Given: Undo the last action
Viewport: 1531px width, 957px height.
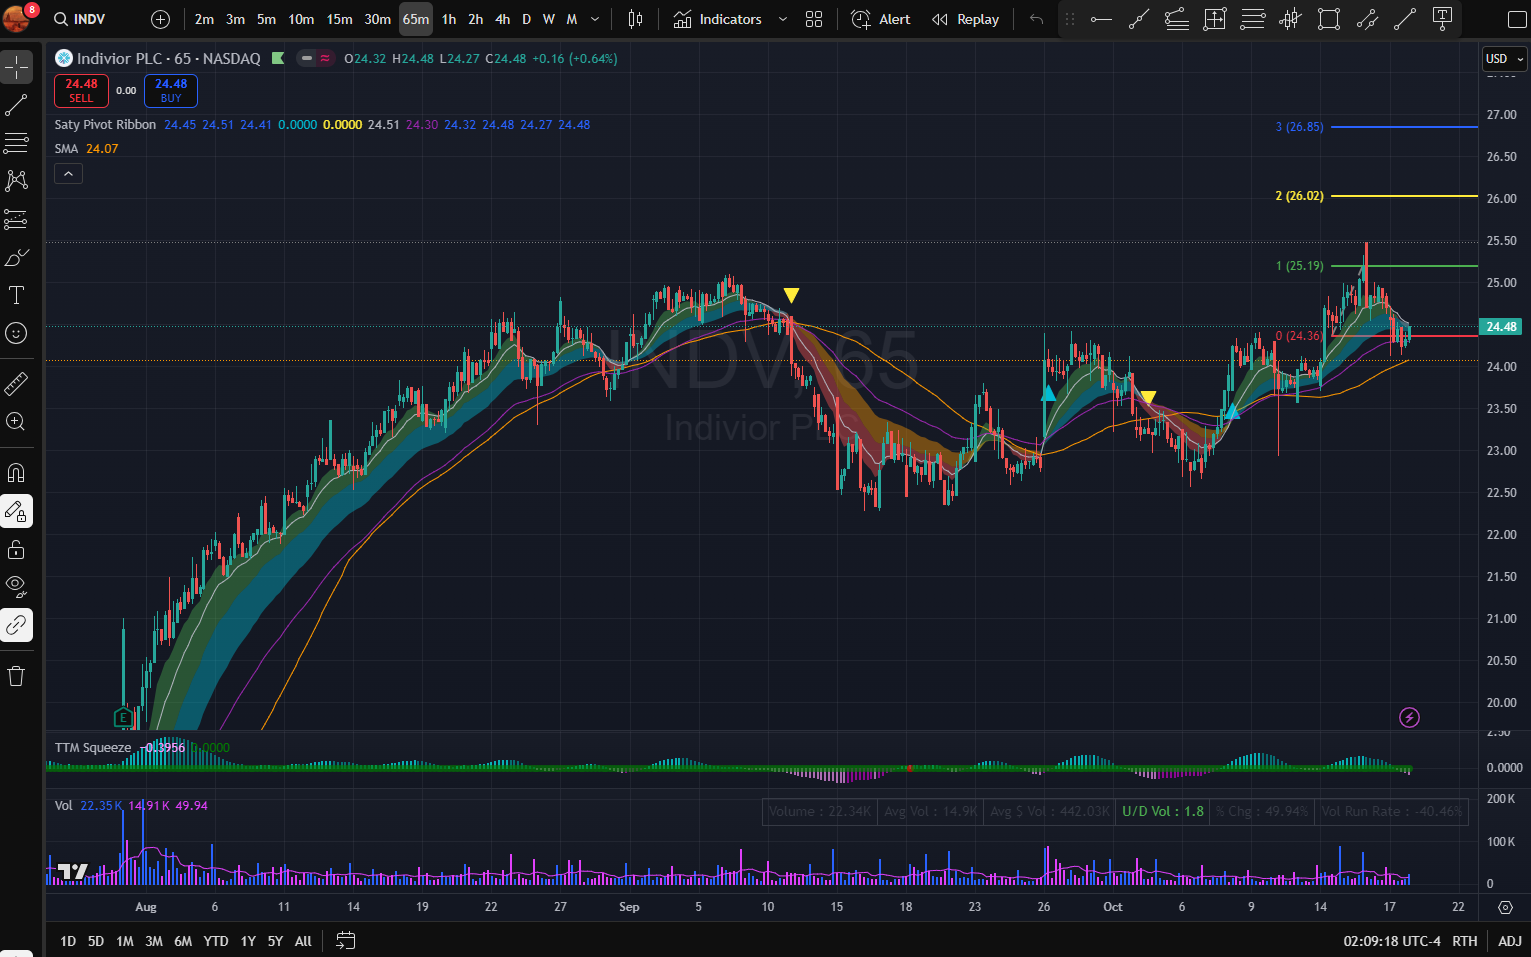Looking at the screenshot, I should click(x=1036, y=19).
